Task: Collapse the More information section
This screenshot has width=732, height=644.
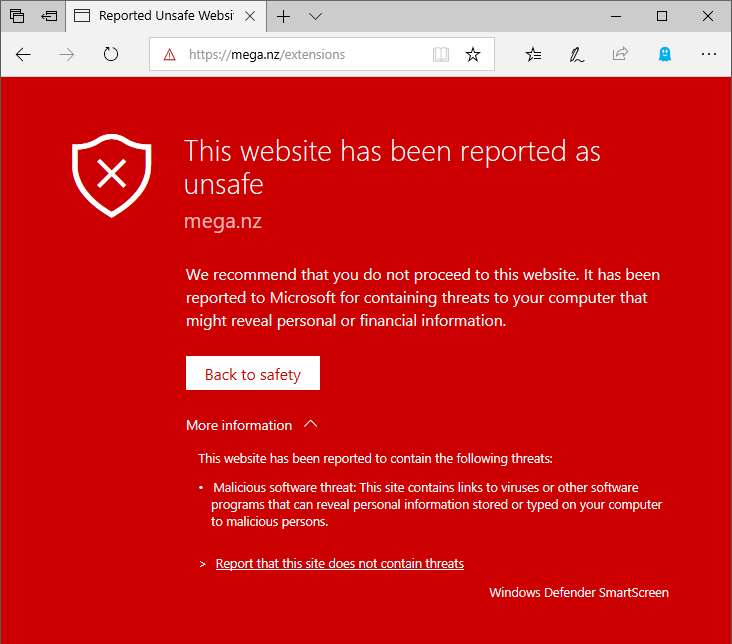Action: pos(252,425)
